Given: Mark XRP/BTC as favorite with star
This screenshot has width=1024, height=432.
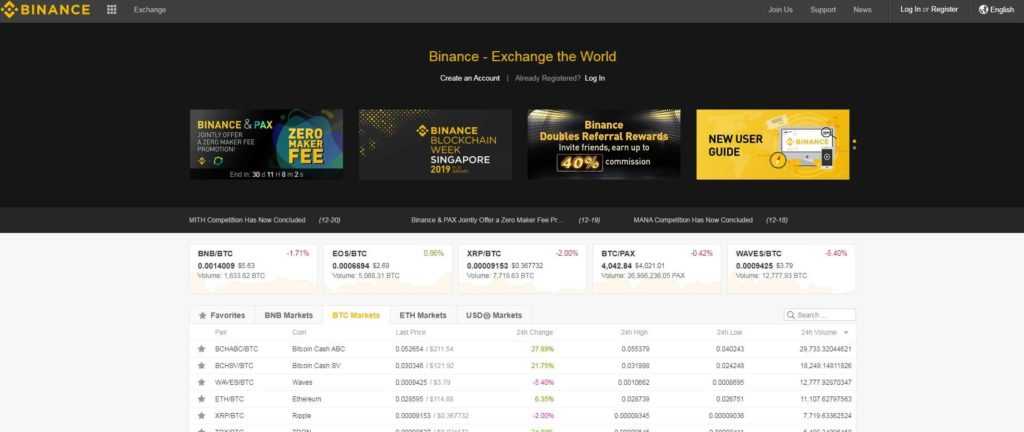Looking at the screenshot, I should click(201, 414).
